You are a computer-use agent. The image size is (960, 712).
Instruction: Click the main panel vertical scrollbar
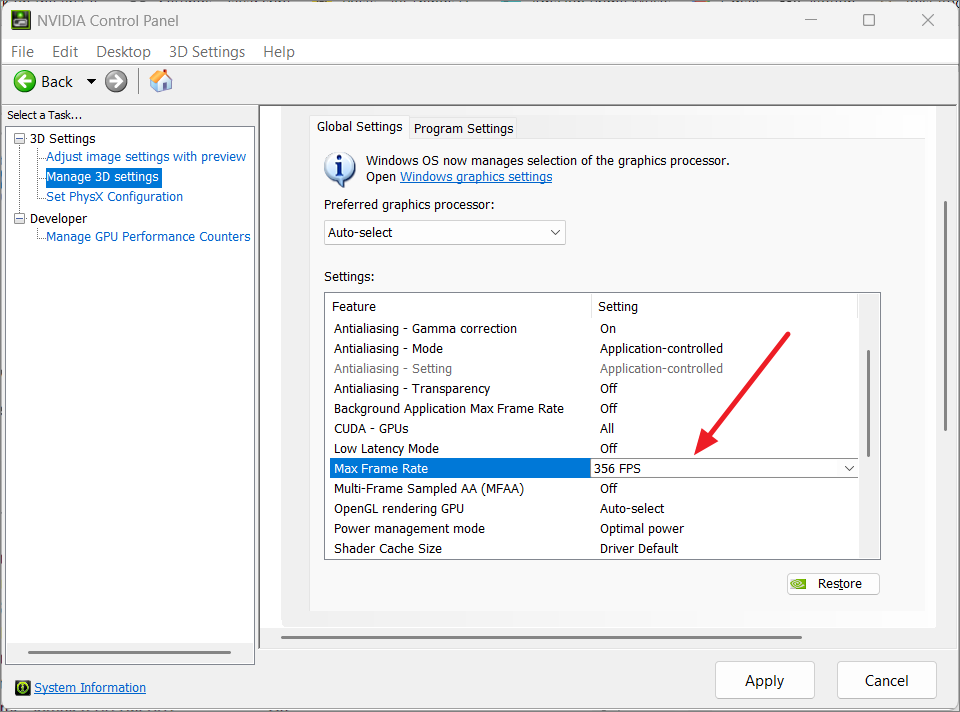pos(945,315)
